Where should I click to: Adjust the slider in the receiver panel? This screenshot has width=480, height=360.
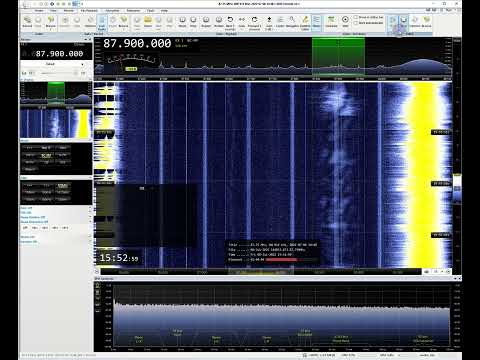[57, 73]
